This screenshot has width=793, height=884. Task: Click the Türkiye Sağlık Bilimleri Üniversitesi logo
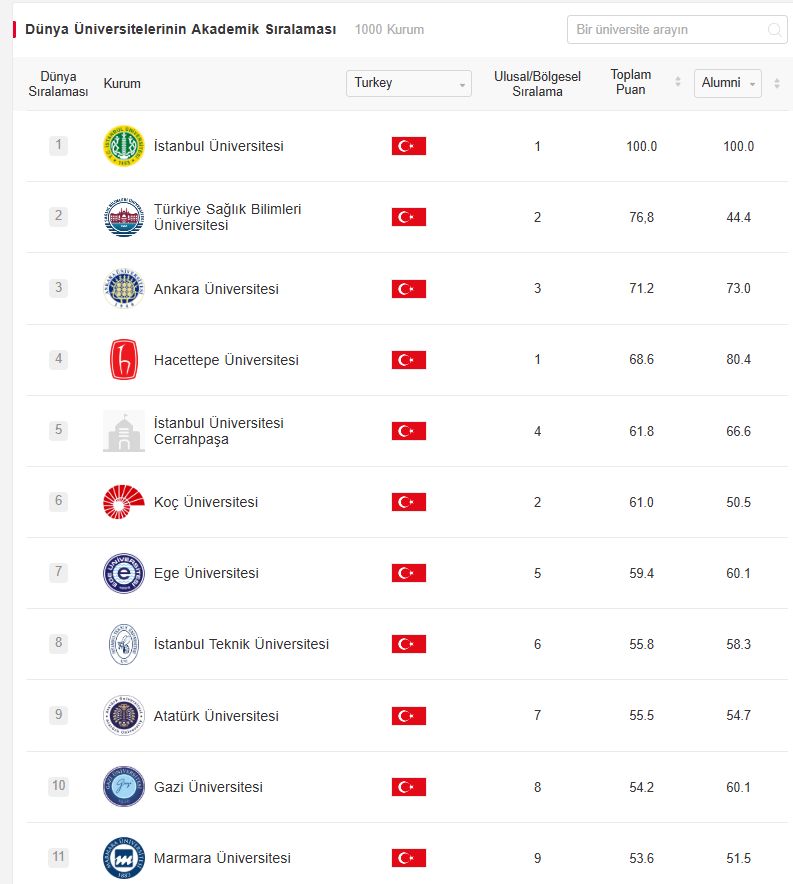point(124,217)
